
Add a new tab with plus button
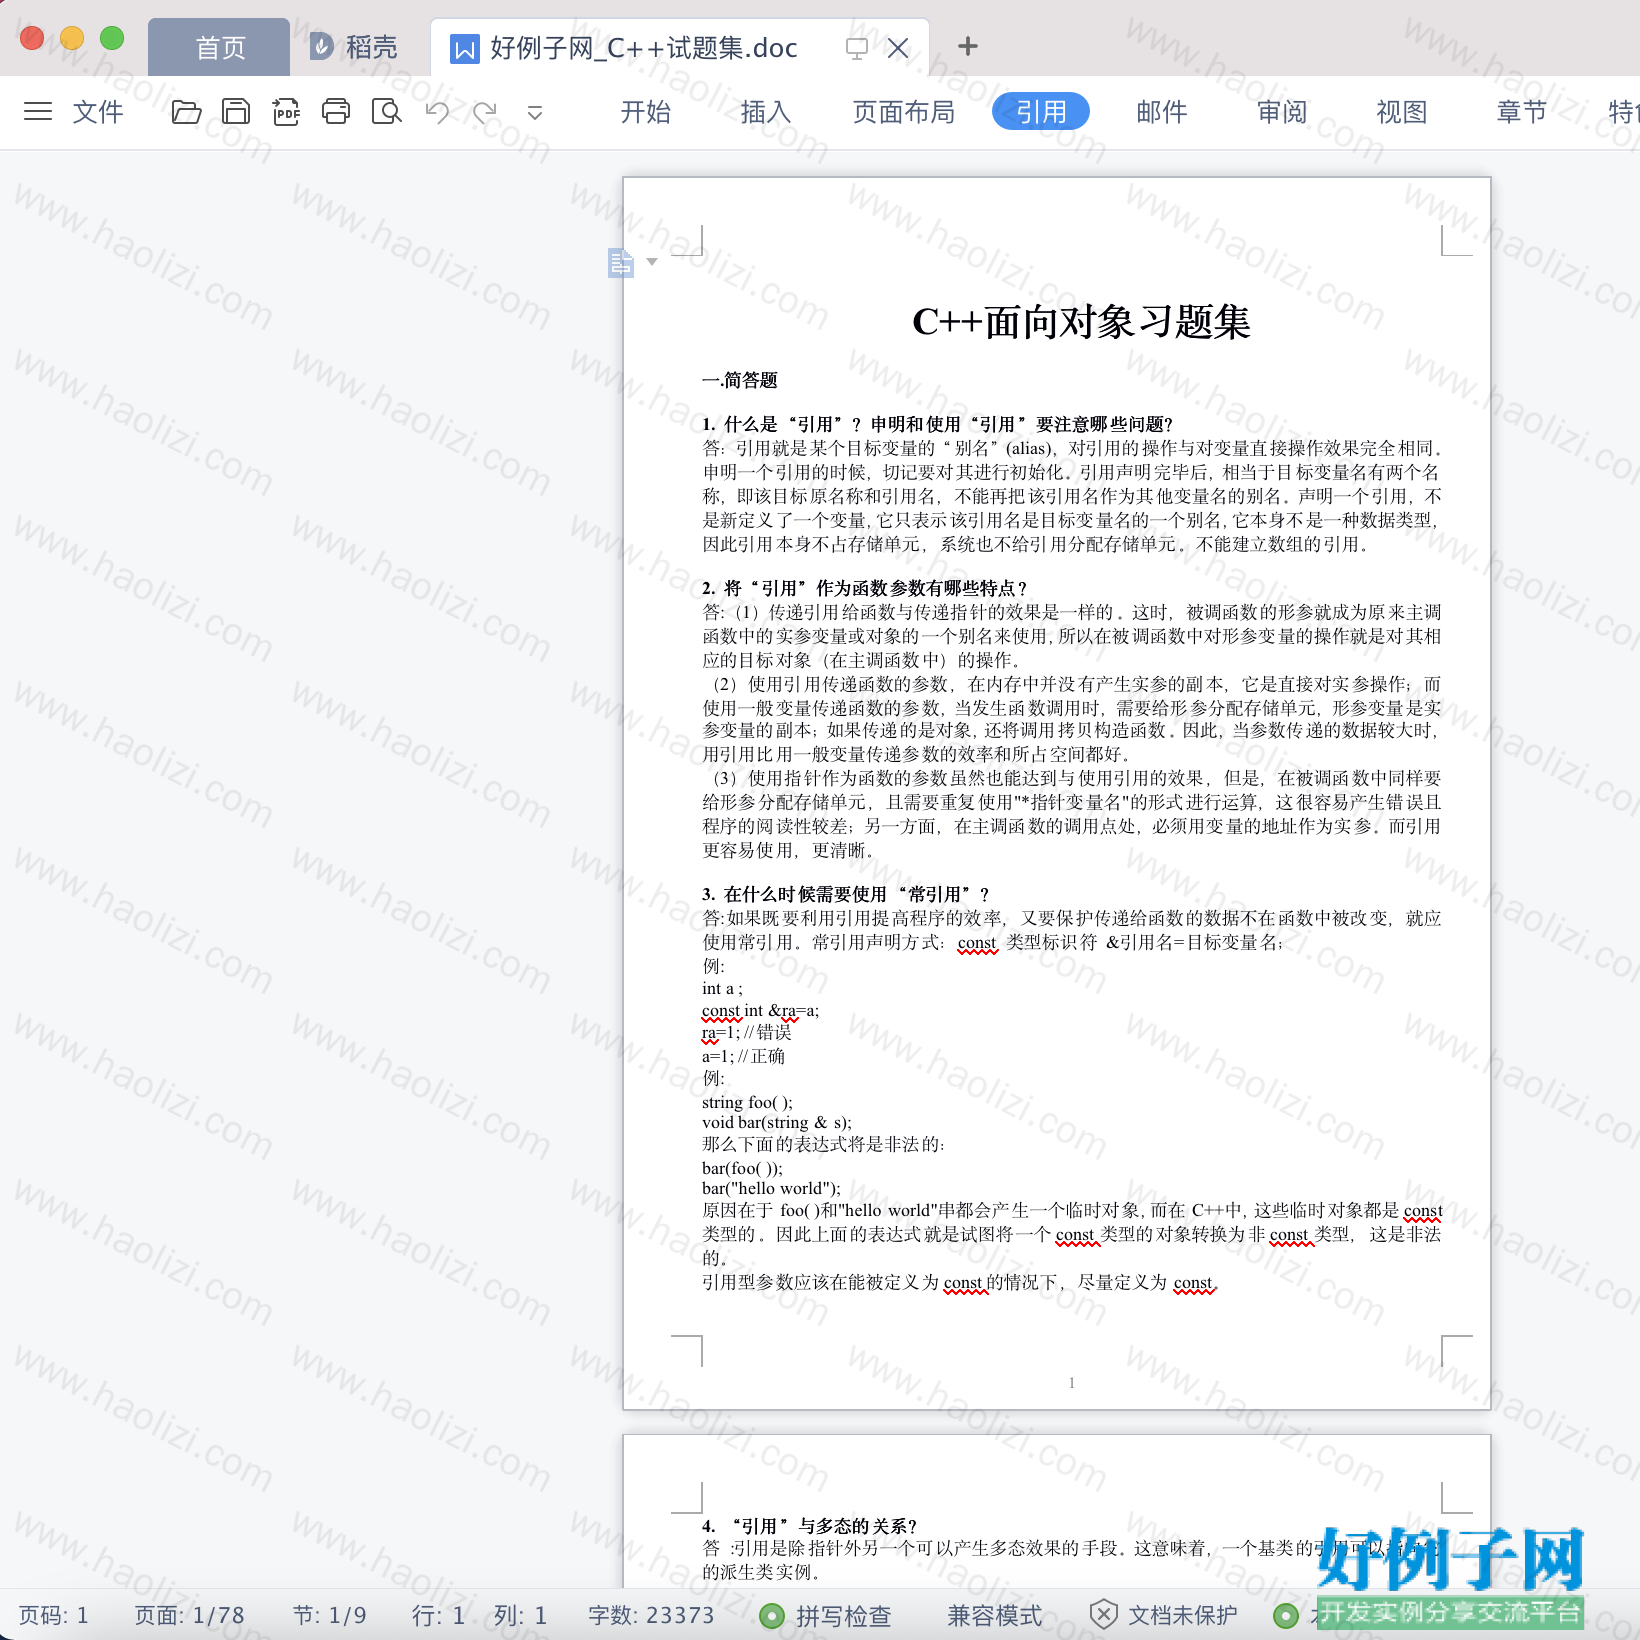click(x=967, y=46)
